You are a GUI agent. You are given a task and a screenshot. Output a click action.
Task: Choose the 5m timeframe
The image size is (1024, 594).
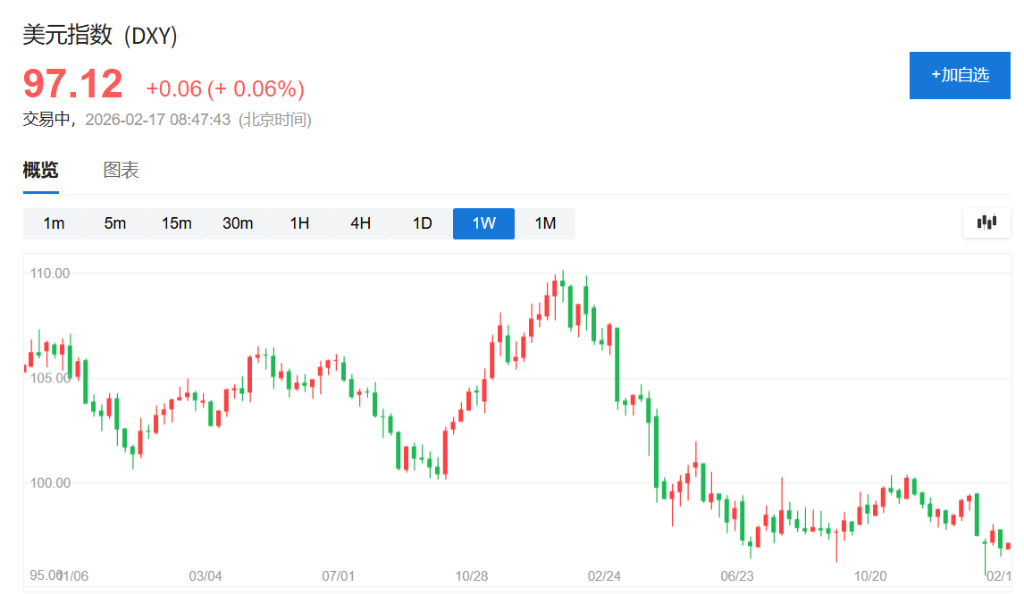[115, 223]
